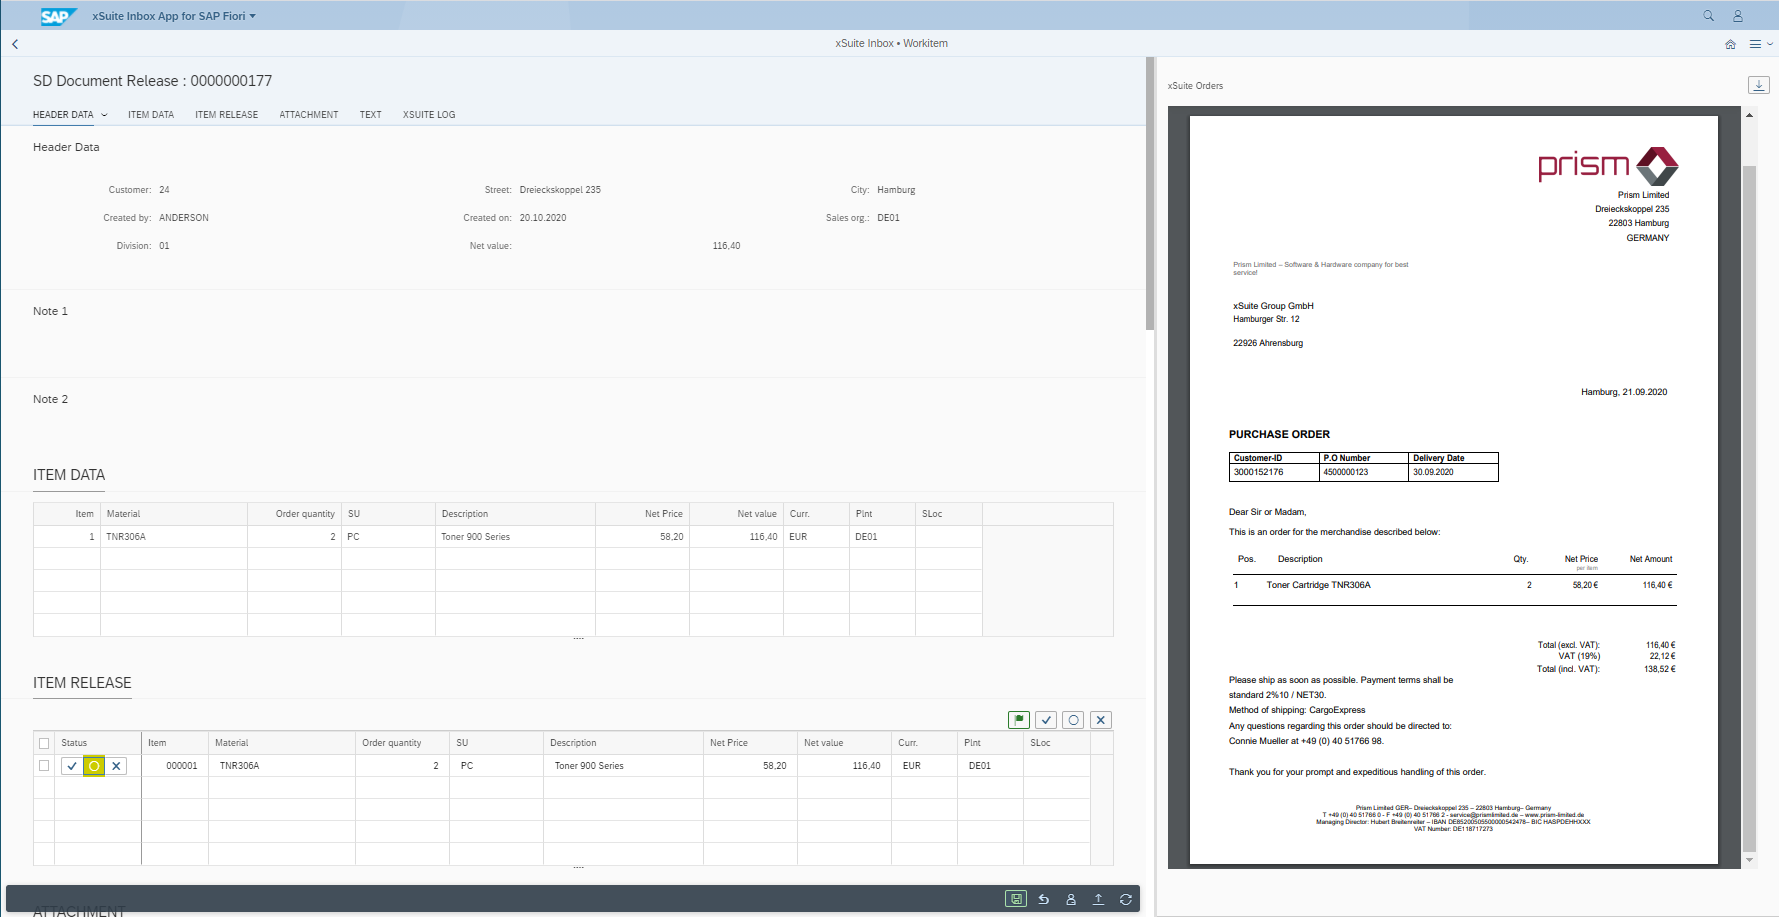Image resolution: width=1779 pixels, height=917 pixels.
Task: Save the item release decision
Action: [x=1015, y=898]
